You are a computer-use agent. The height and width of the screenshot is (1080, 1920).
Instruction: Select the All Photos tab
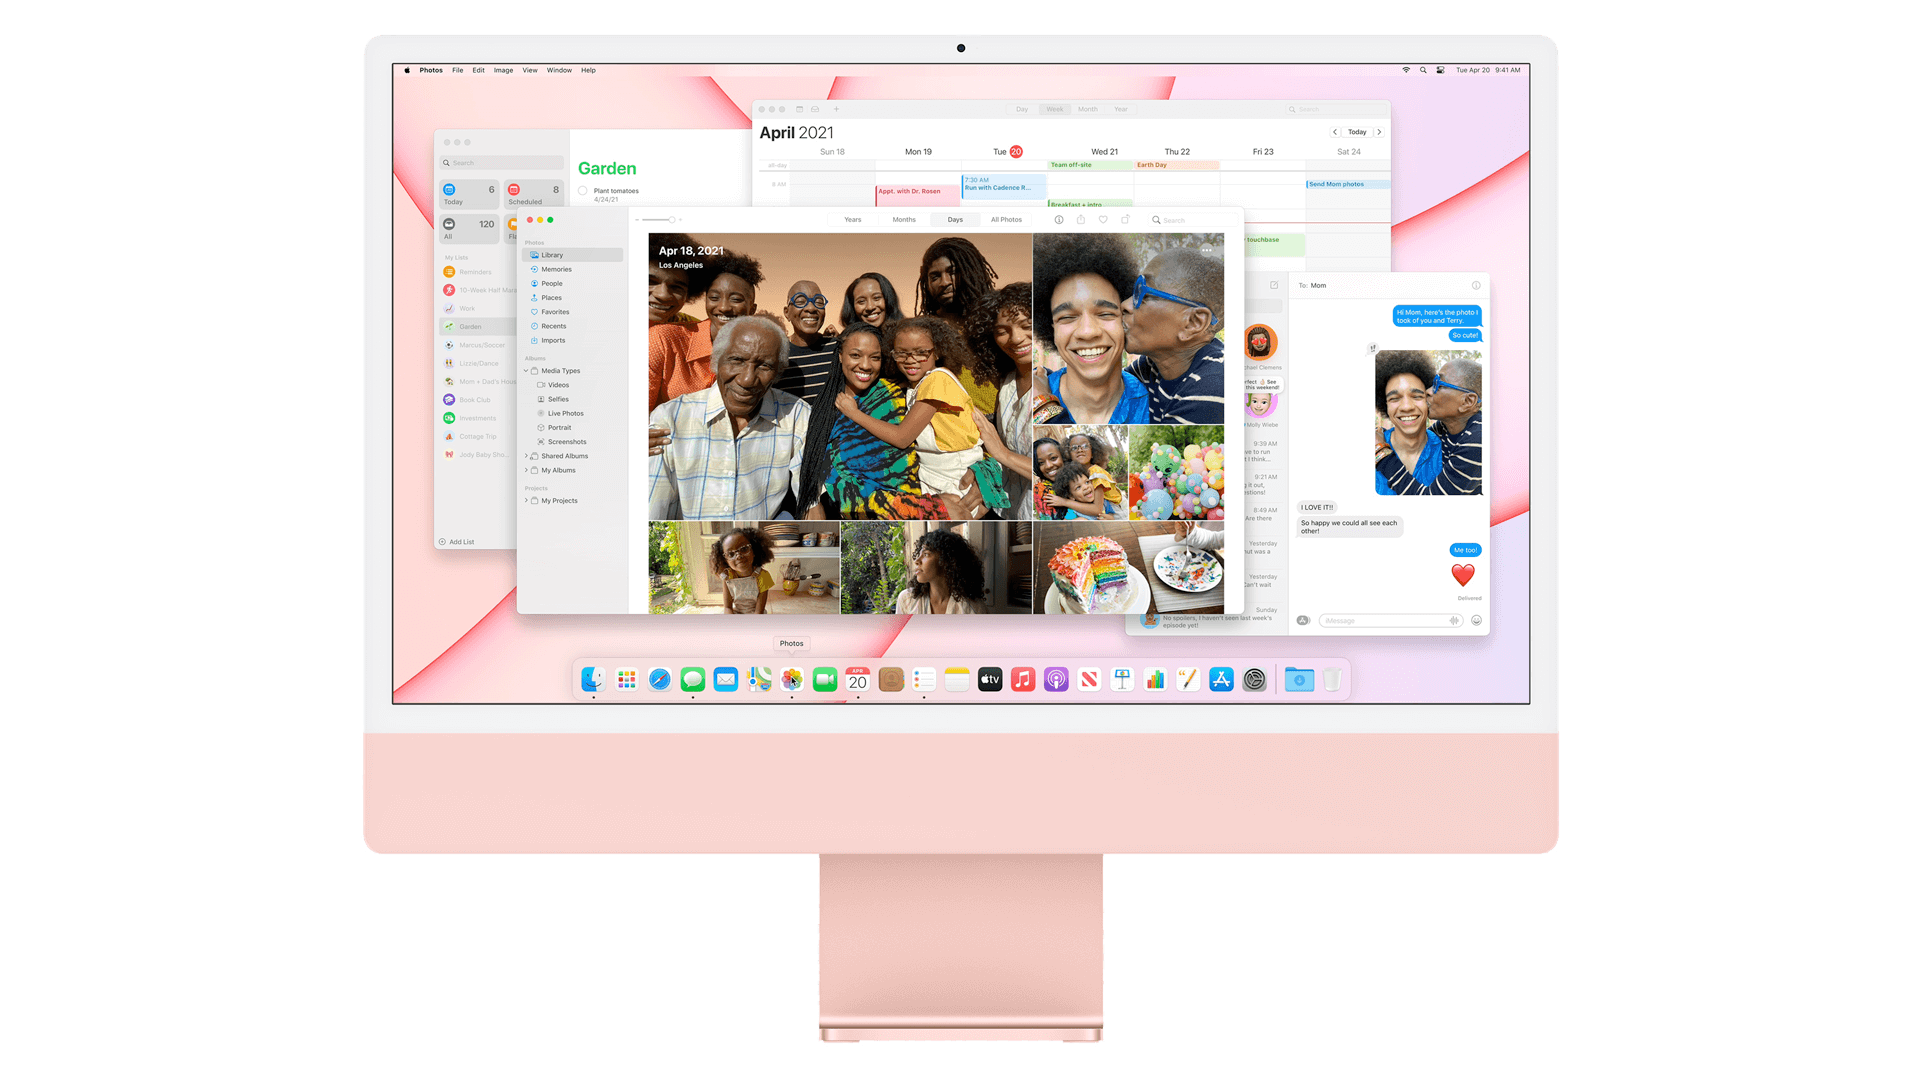pyautogui.click(x=1006, y=220)
